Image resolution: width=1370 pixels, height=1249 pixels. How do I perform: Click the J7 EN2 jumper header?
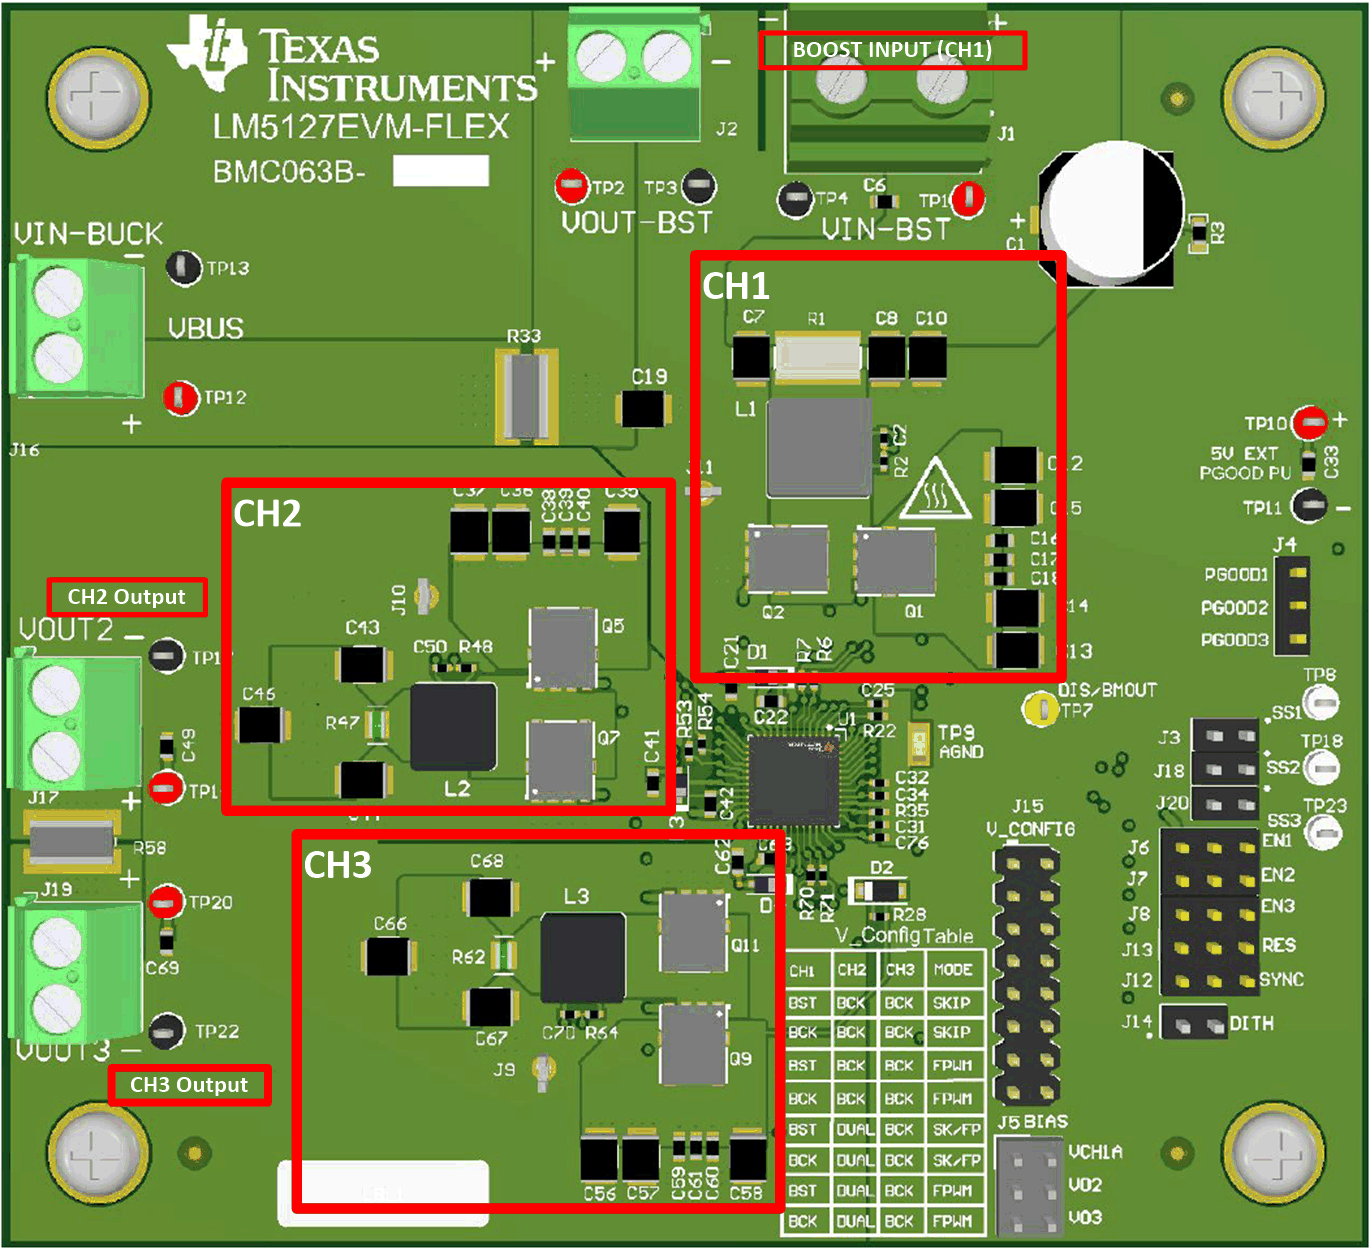1209,879
